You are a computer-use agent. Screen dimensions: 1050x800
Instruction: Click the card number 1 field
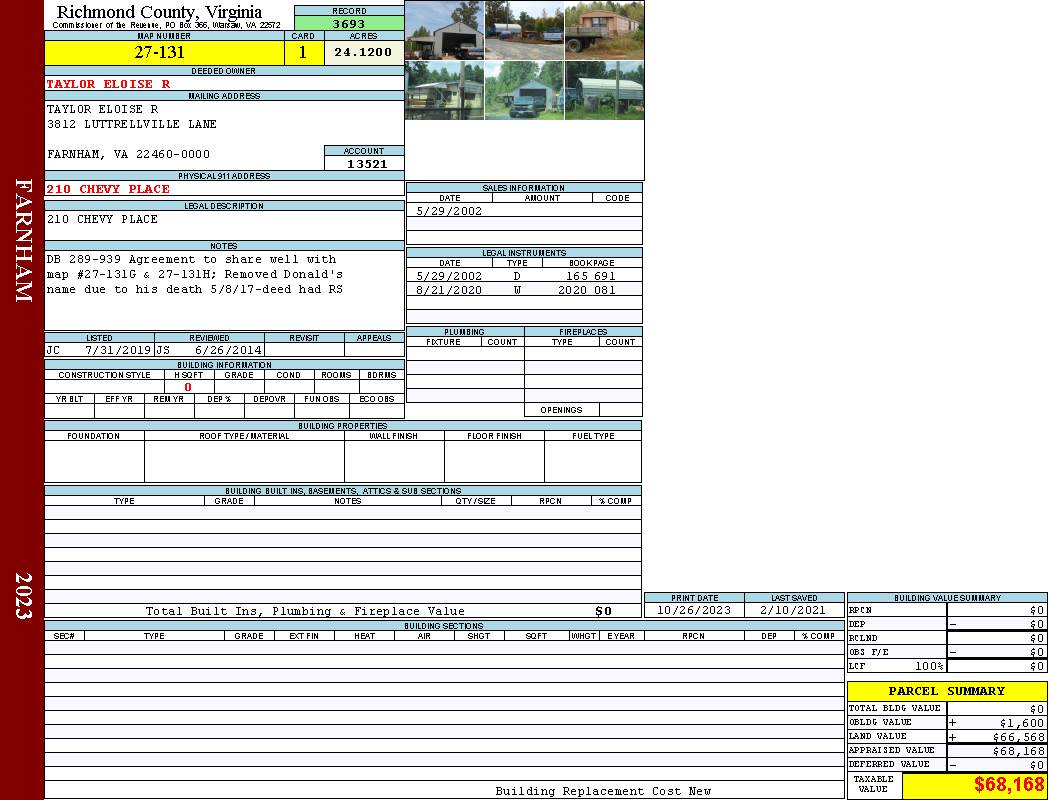(x=303, y=52)
